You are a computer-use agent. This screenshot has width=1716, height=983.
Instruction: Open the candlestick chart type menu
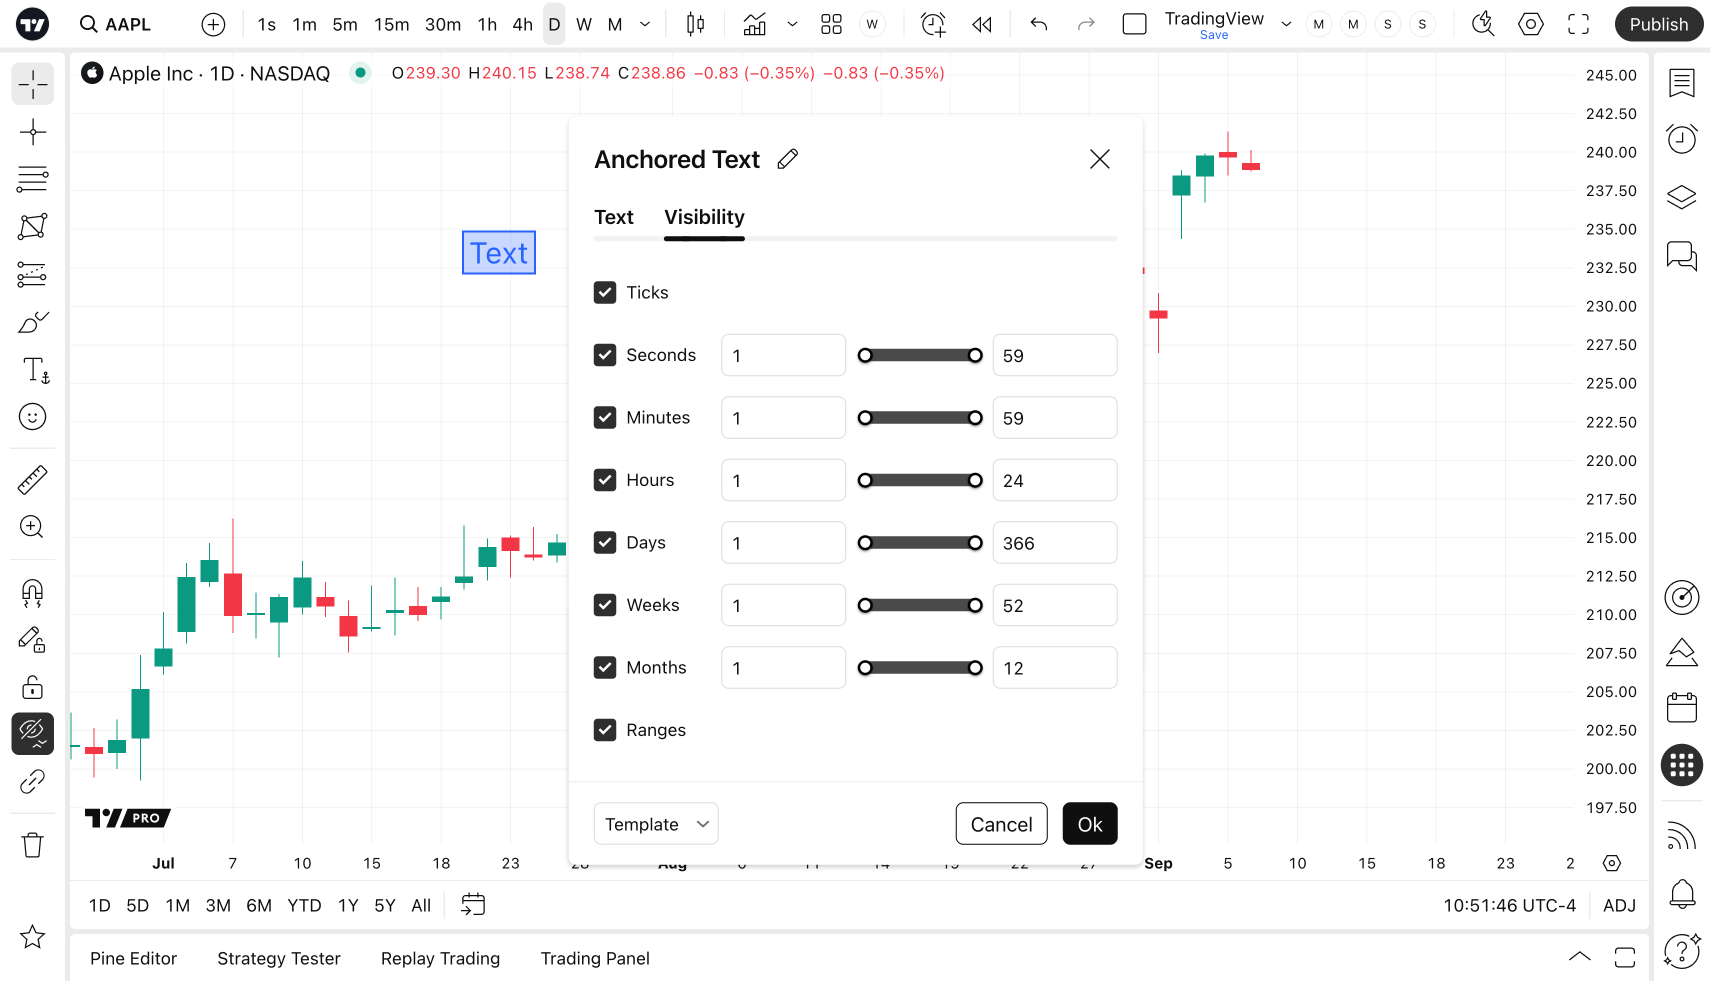696,24
